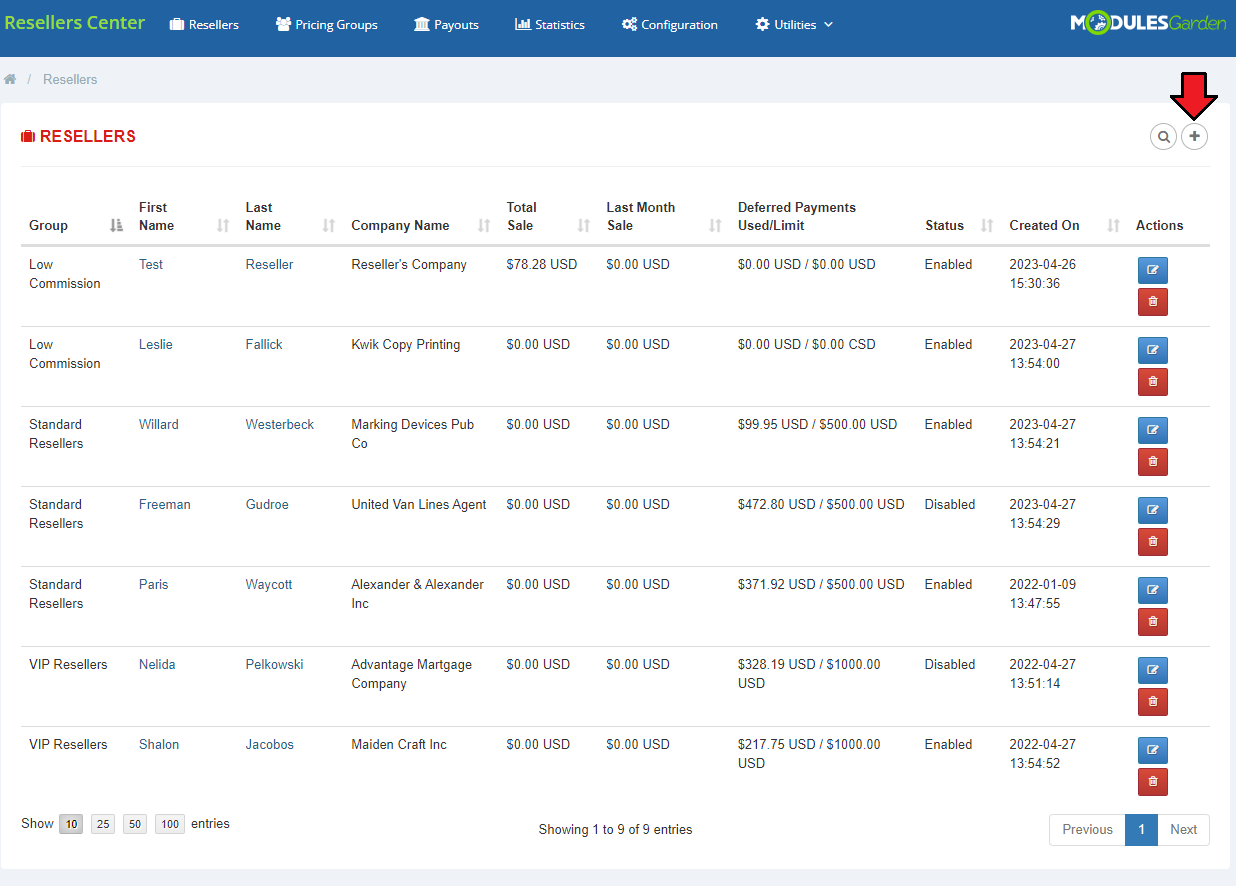1236x886 pixels.
Task: Delete the Shalon Jacobos row
Action: tap(1153, 782)
